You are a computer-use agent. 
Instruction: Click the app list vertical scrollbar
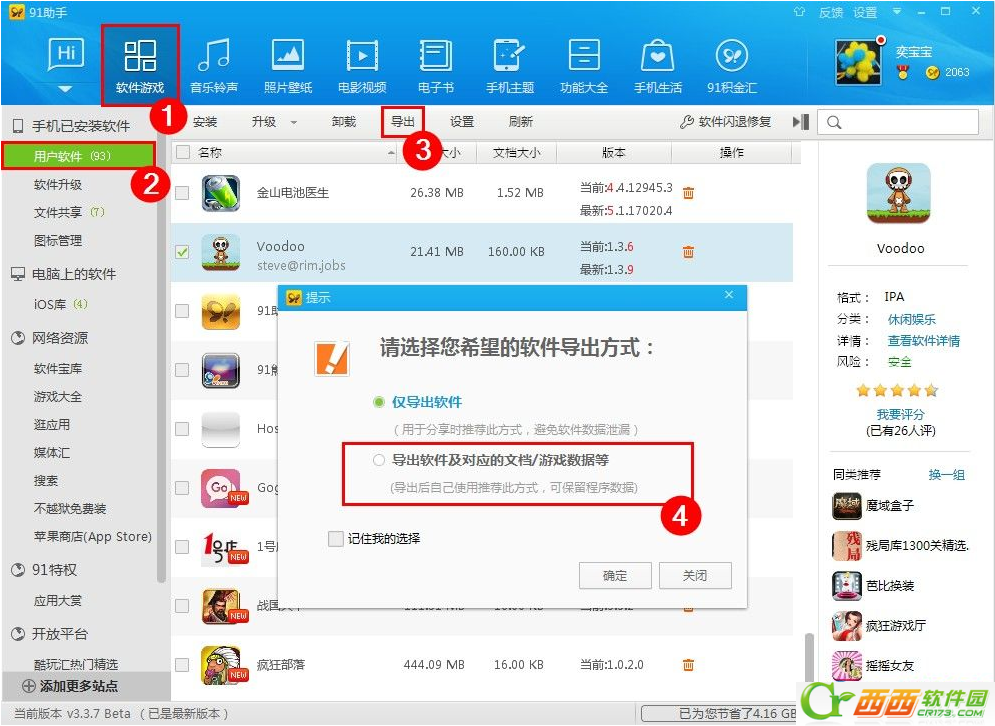click(808, 656)
